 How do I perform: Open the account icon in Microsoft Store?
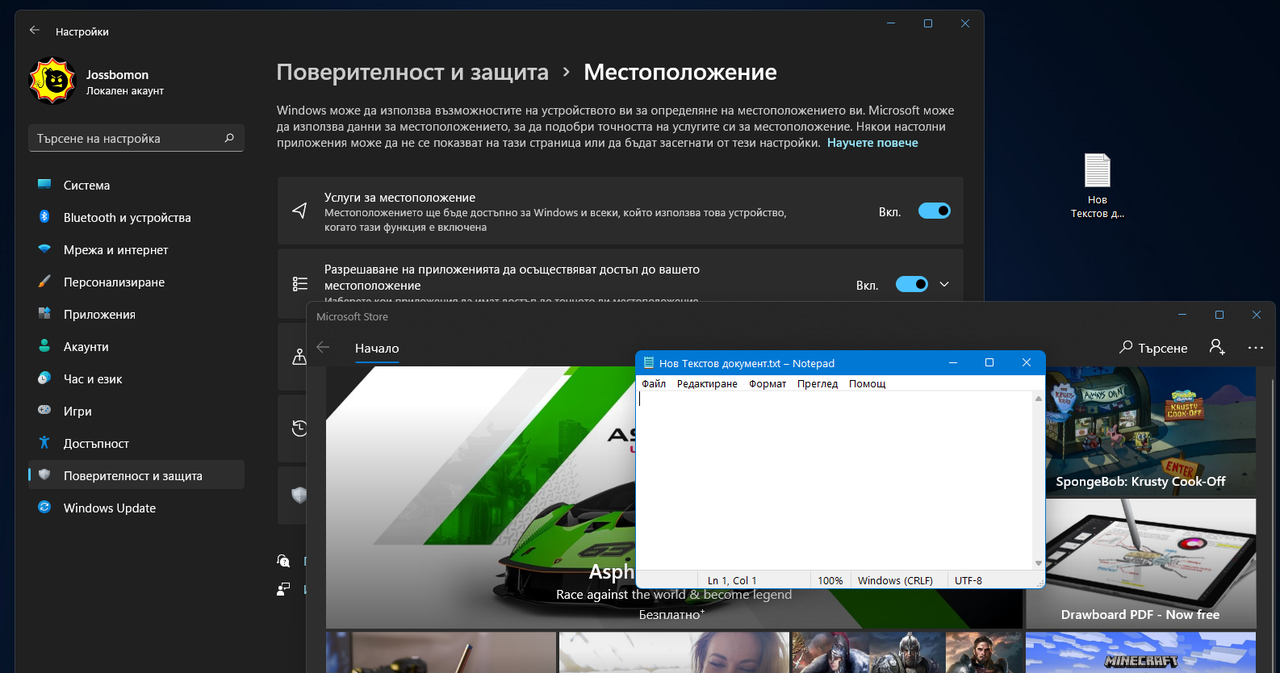point(1217,347)
